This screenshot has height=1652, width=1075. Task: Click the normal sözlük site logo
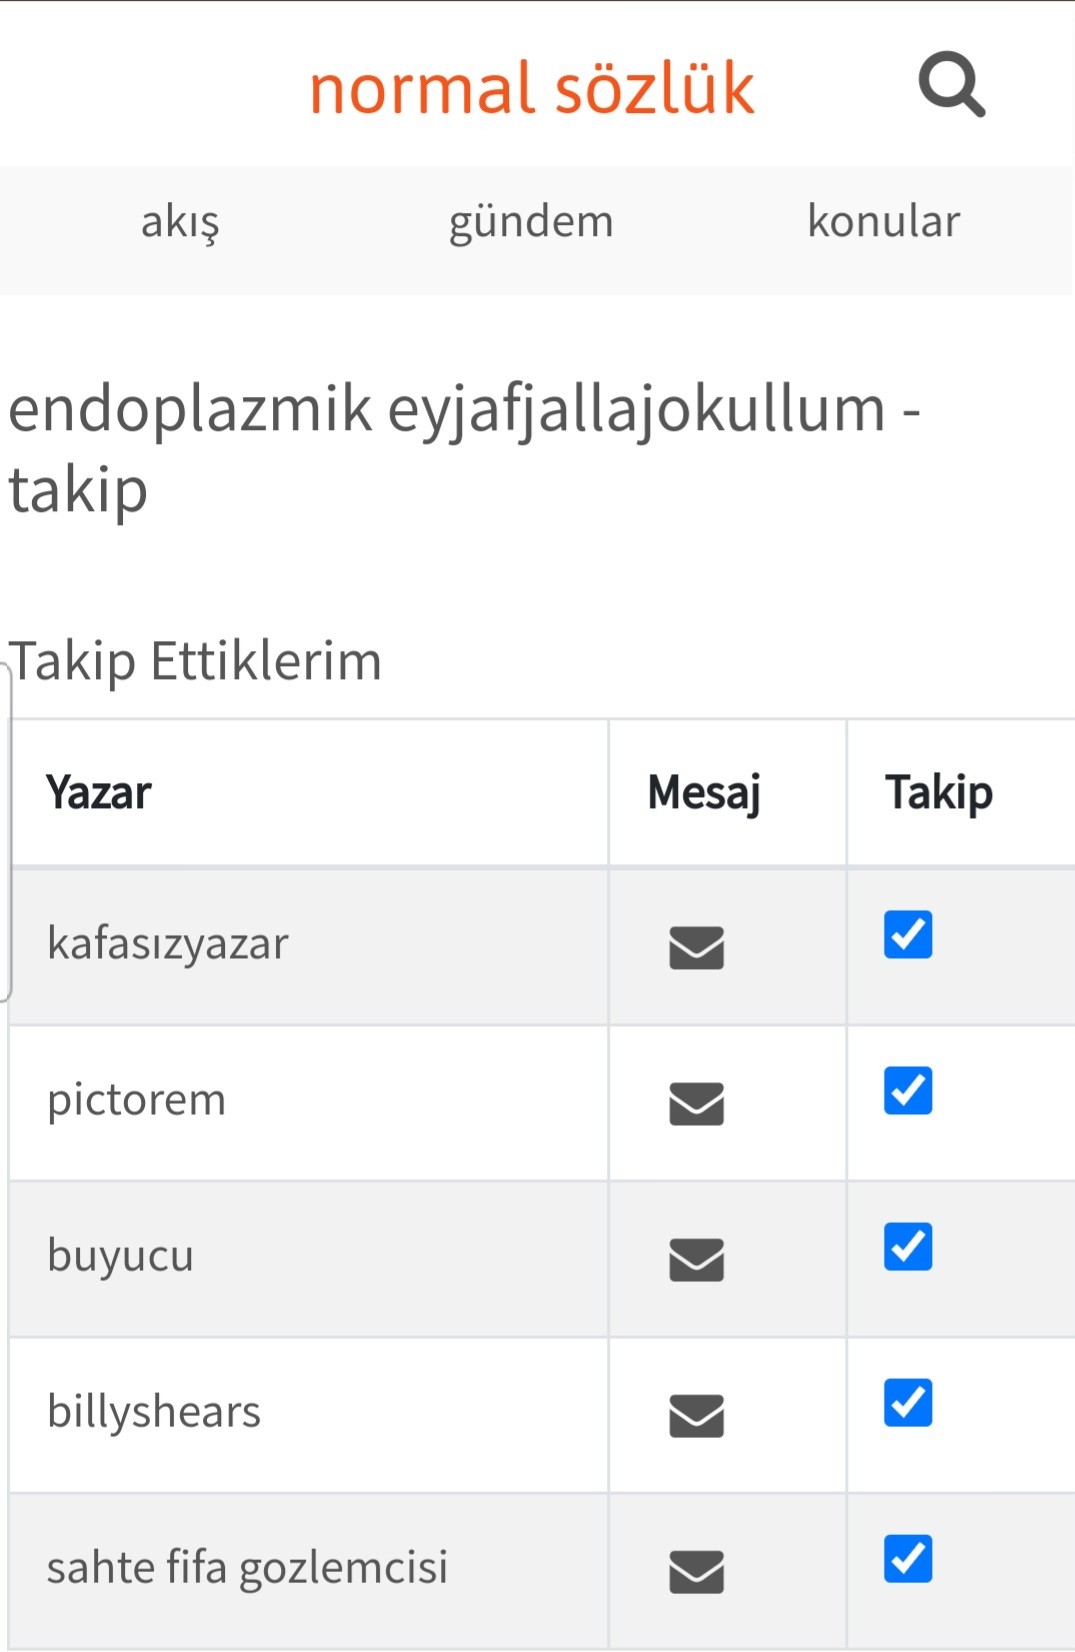(x=531, y=88)
